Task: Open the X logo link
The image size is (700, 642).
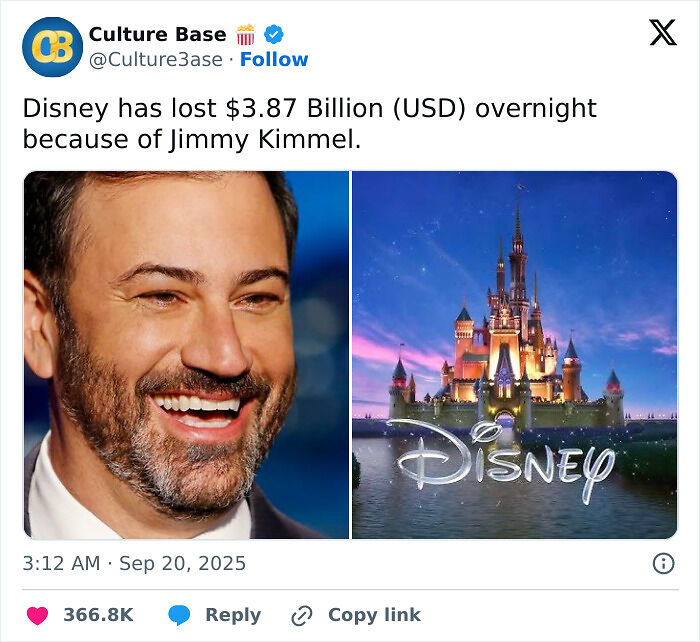Action: click(662, 33)
